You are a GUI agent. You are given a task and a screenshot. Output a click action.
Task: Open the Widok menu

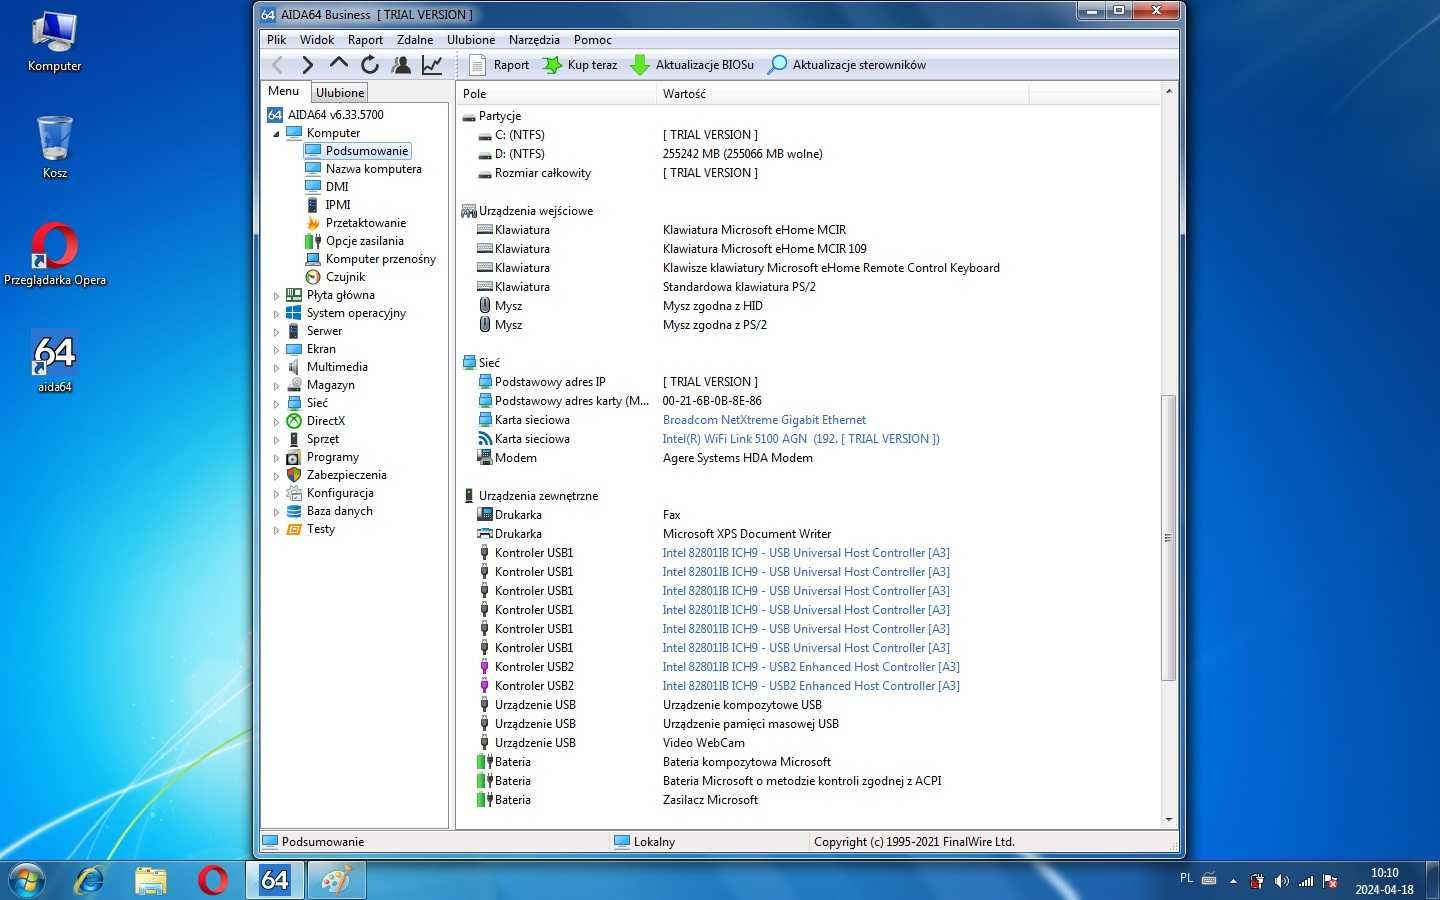317,40
